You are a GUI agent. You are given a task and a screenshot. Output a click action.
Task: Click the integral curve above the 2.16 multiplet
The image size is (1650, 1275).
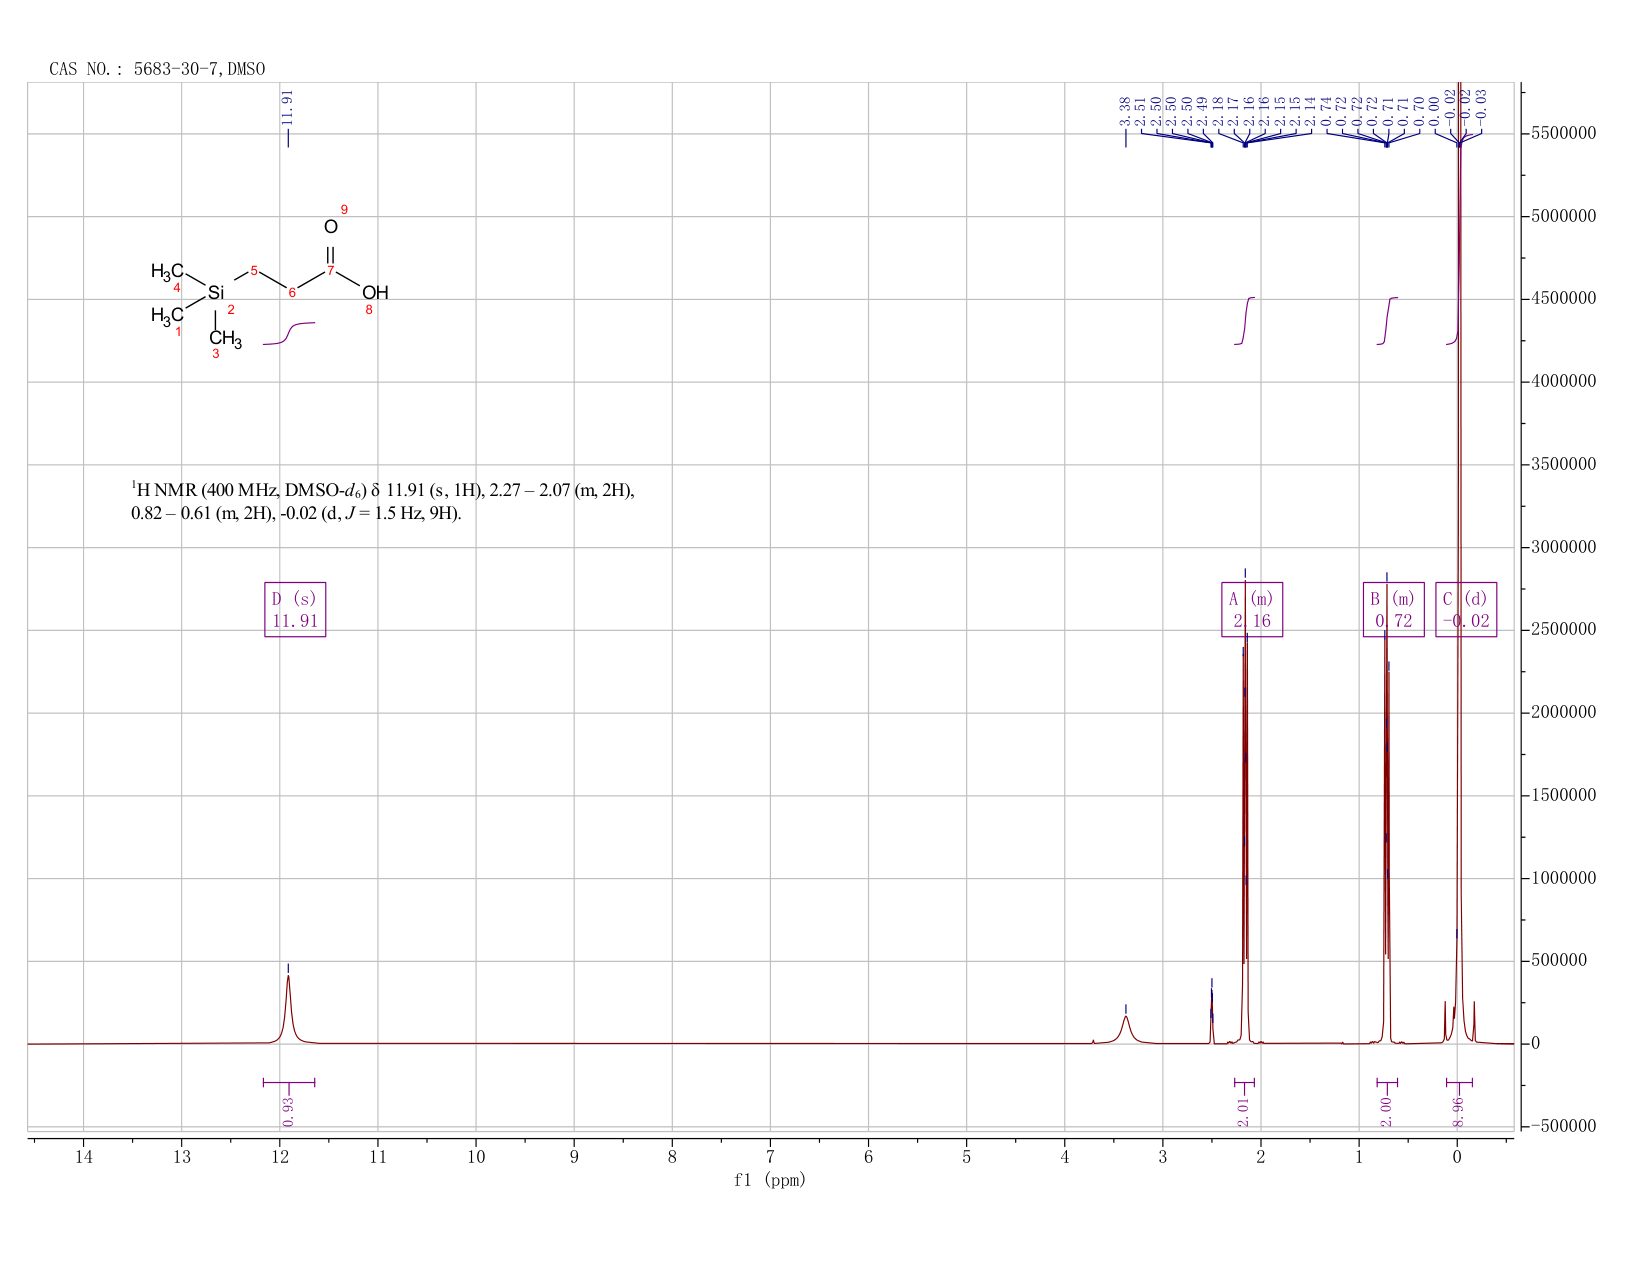[x=1245, y=320]
